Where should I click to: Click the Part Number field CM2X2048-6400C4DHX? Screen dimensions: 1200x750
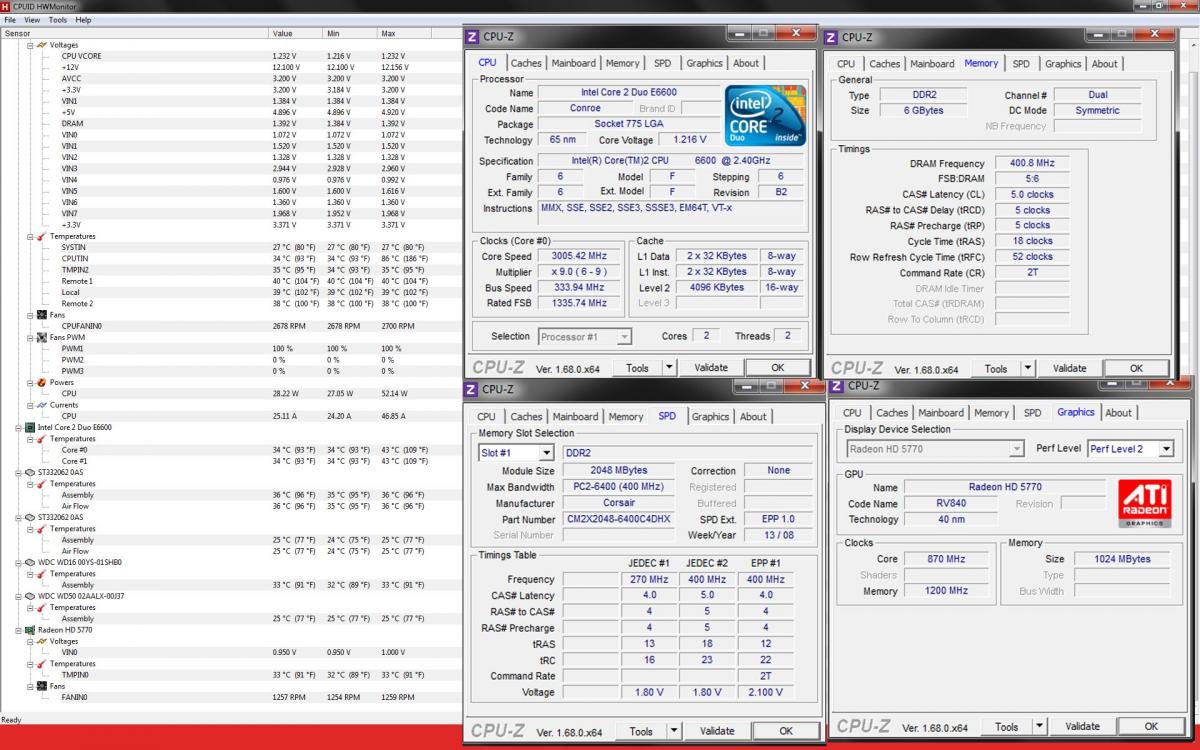click(x=618, y=519)
